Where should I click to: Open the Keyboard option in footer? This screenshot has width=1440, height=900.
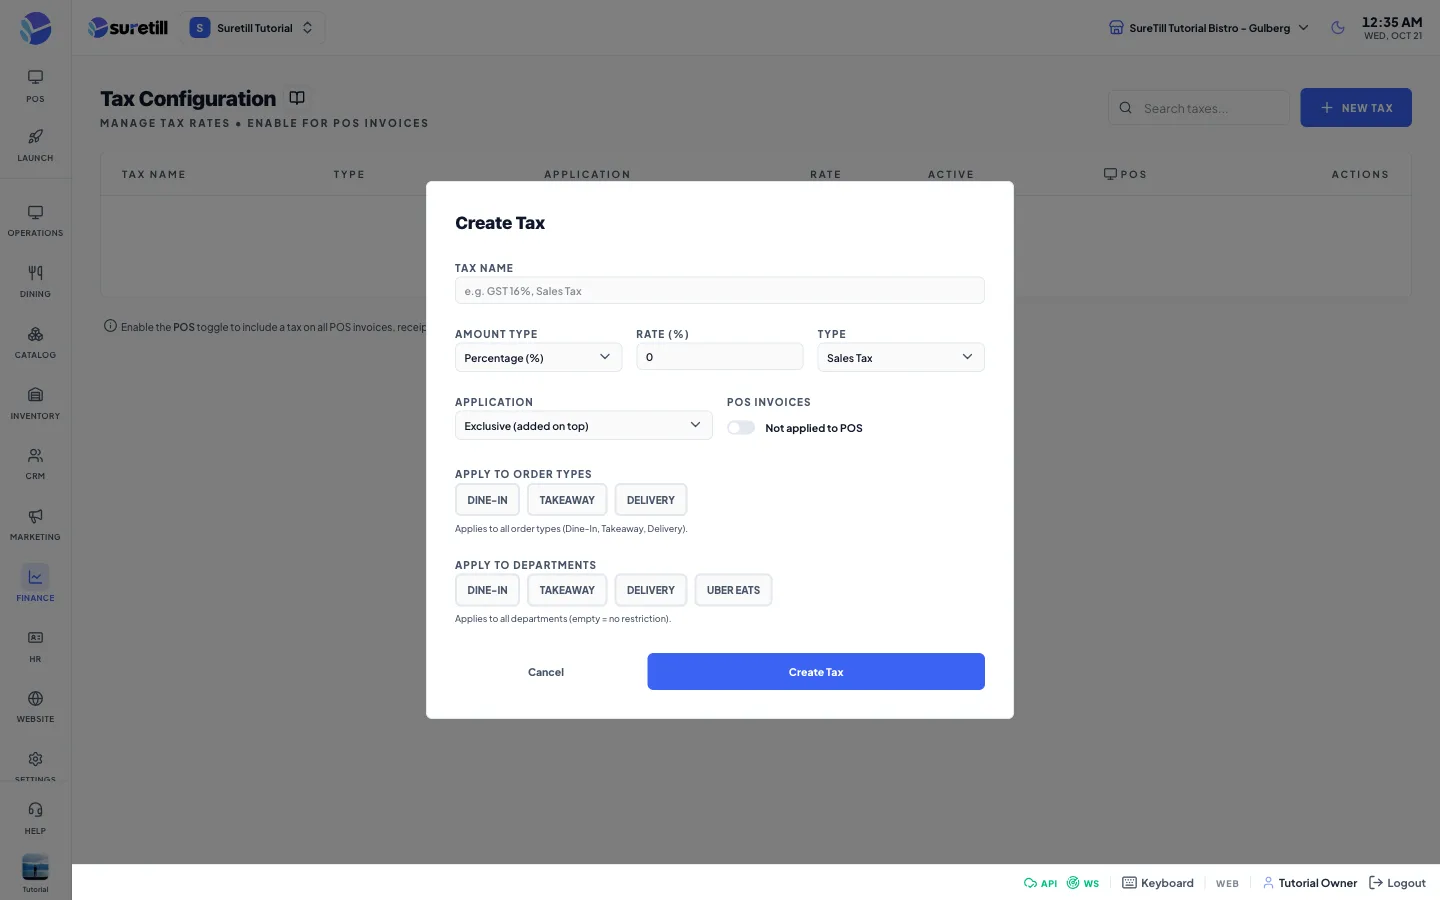[1158, 883]
